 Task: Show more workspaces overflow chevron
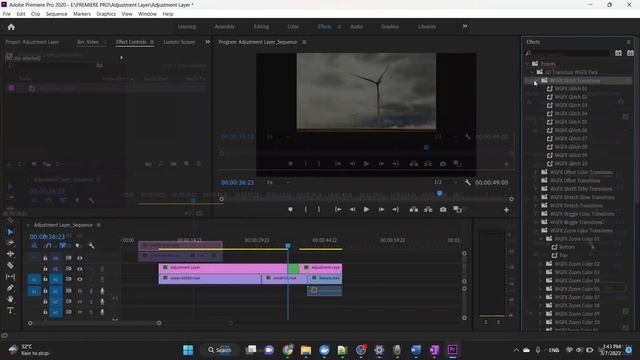465,27
